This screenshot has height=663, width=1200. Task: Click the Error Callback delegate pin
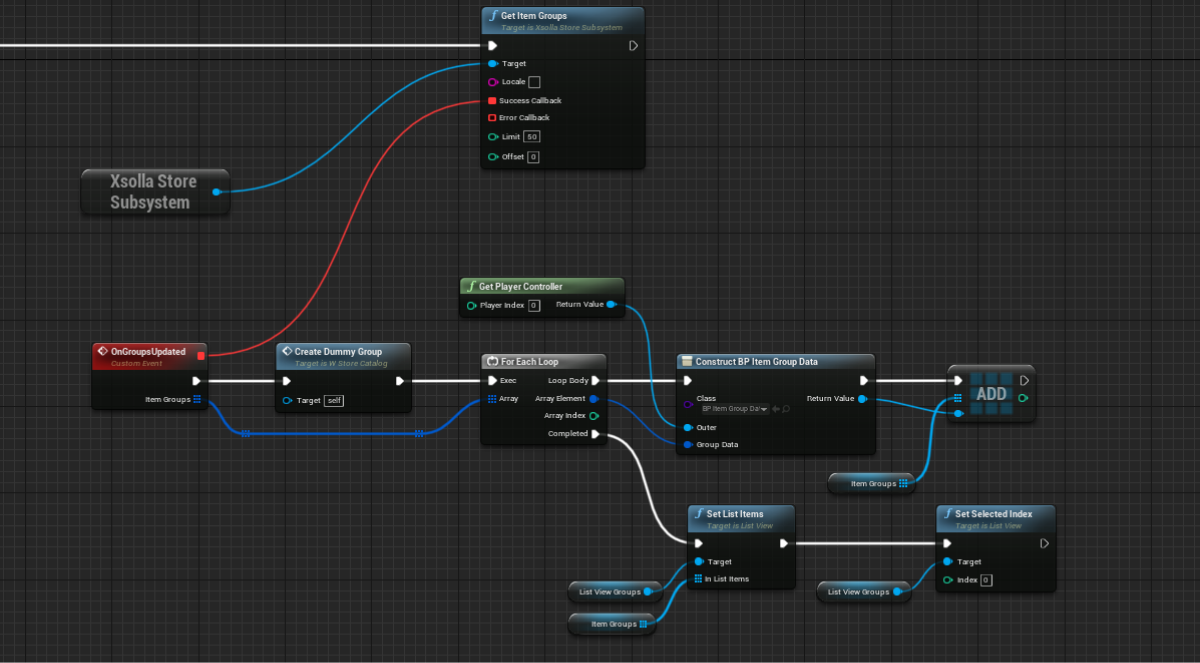[x=492, y=118]
